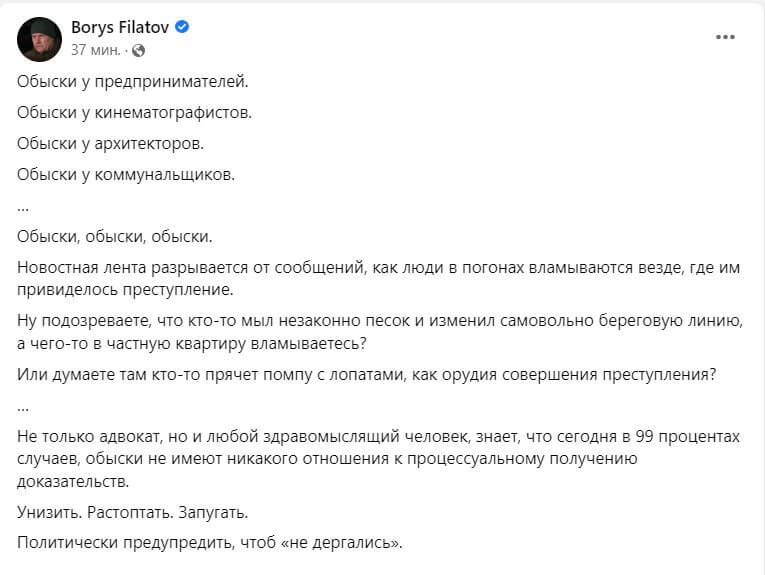Image resolution: width=765 pixels, height=575 pixels.
Task: Click the sentence starting 'Или думаете там'
Action: tap(366, 375)
